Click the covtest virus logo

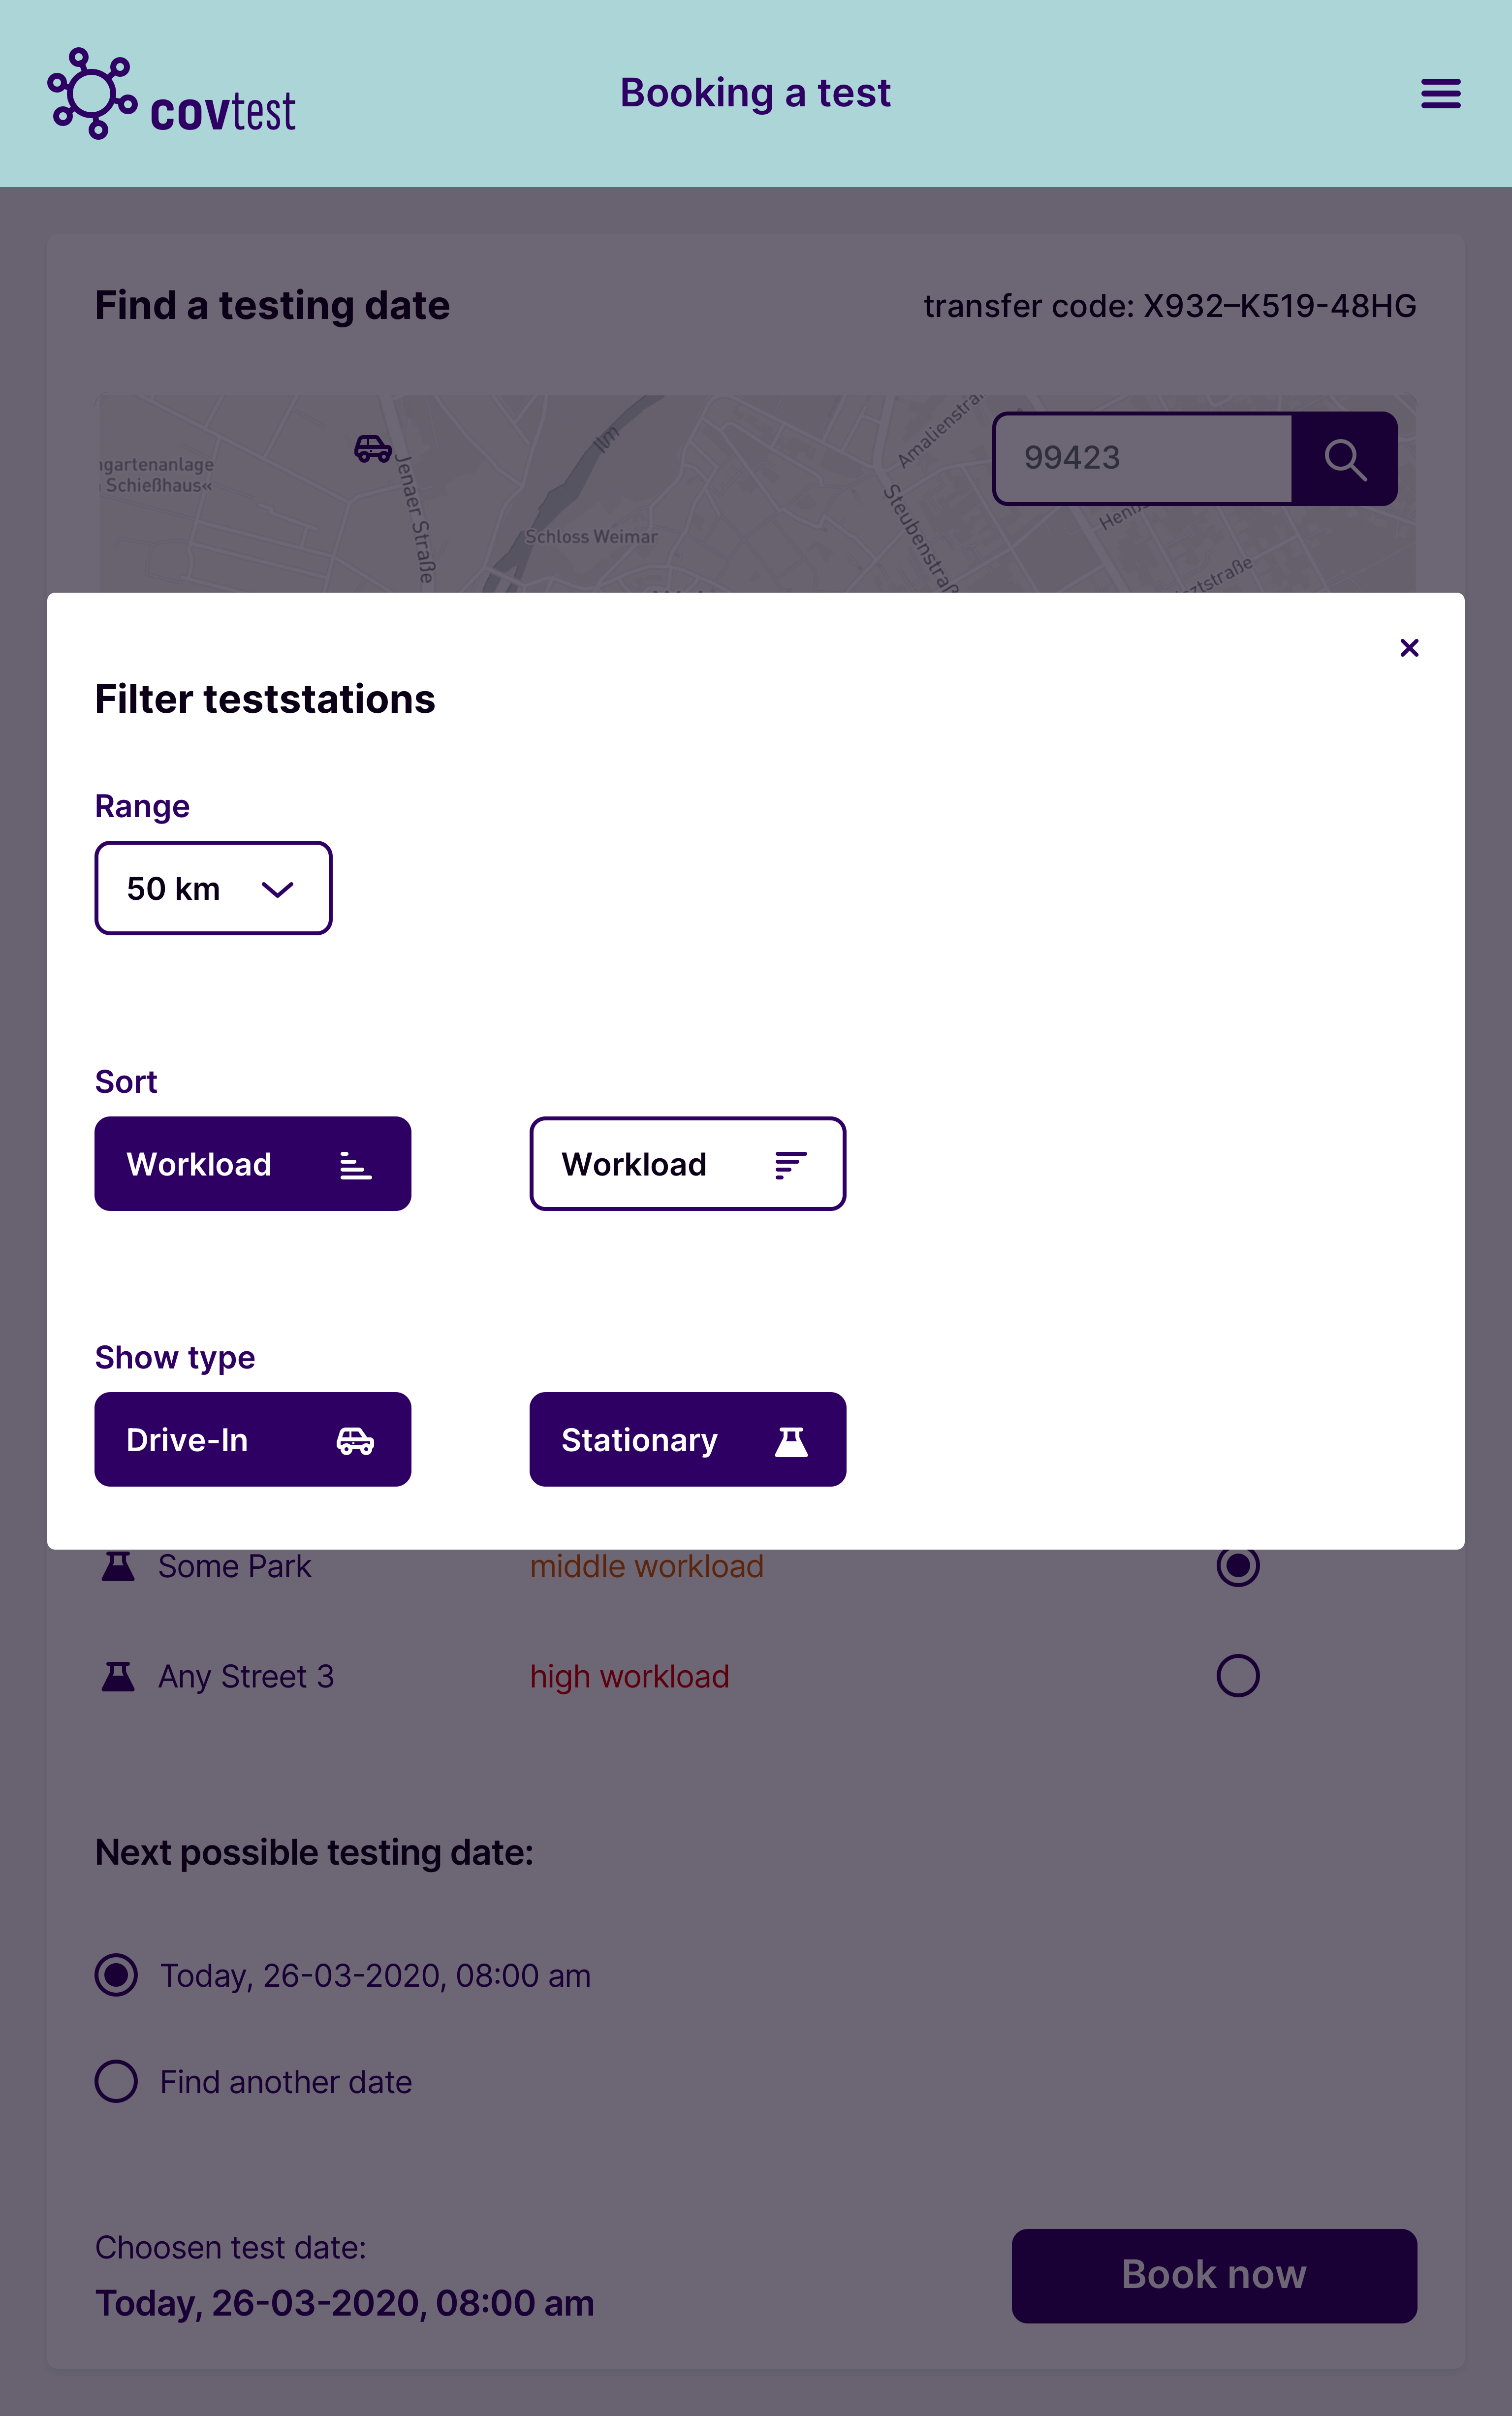pyautogui.click(x=92, y=94)
